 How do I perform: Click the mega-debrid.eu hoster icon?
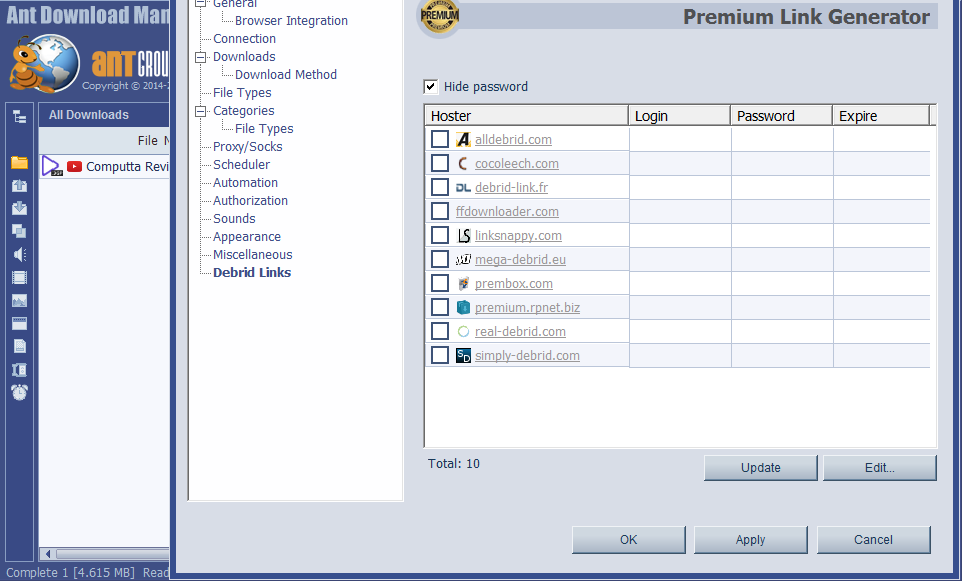pyautogui.click(x=463, y=260)
